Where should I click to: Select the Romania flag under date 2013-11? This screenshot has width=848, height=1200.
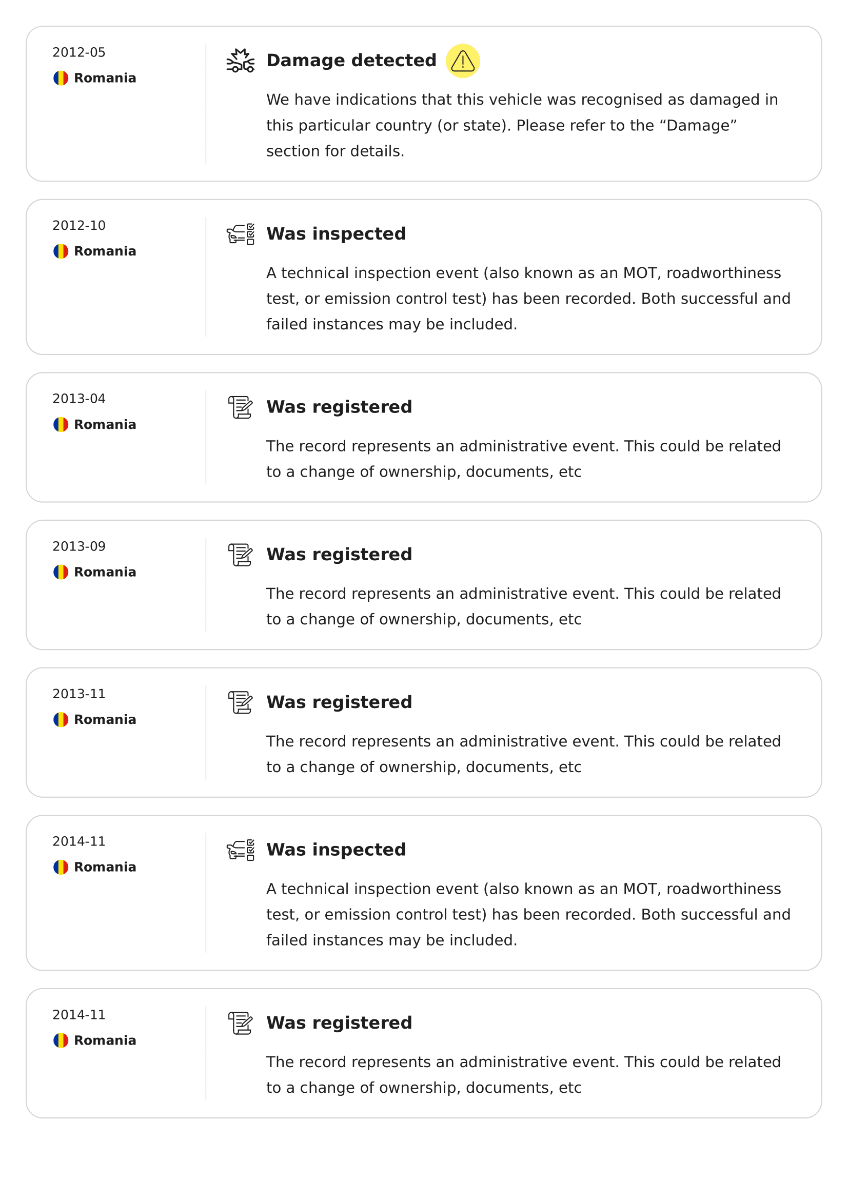pos(61,720)
